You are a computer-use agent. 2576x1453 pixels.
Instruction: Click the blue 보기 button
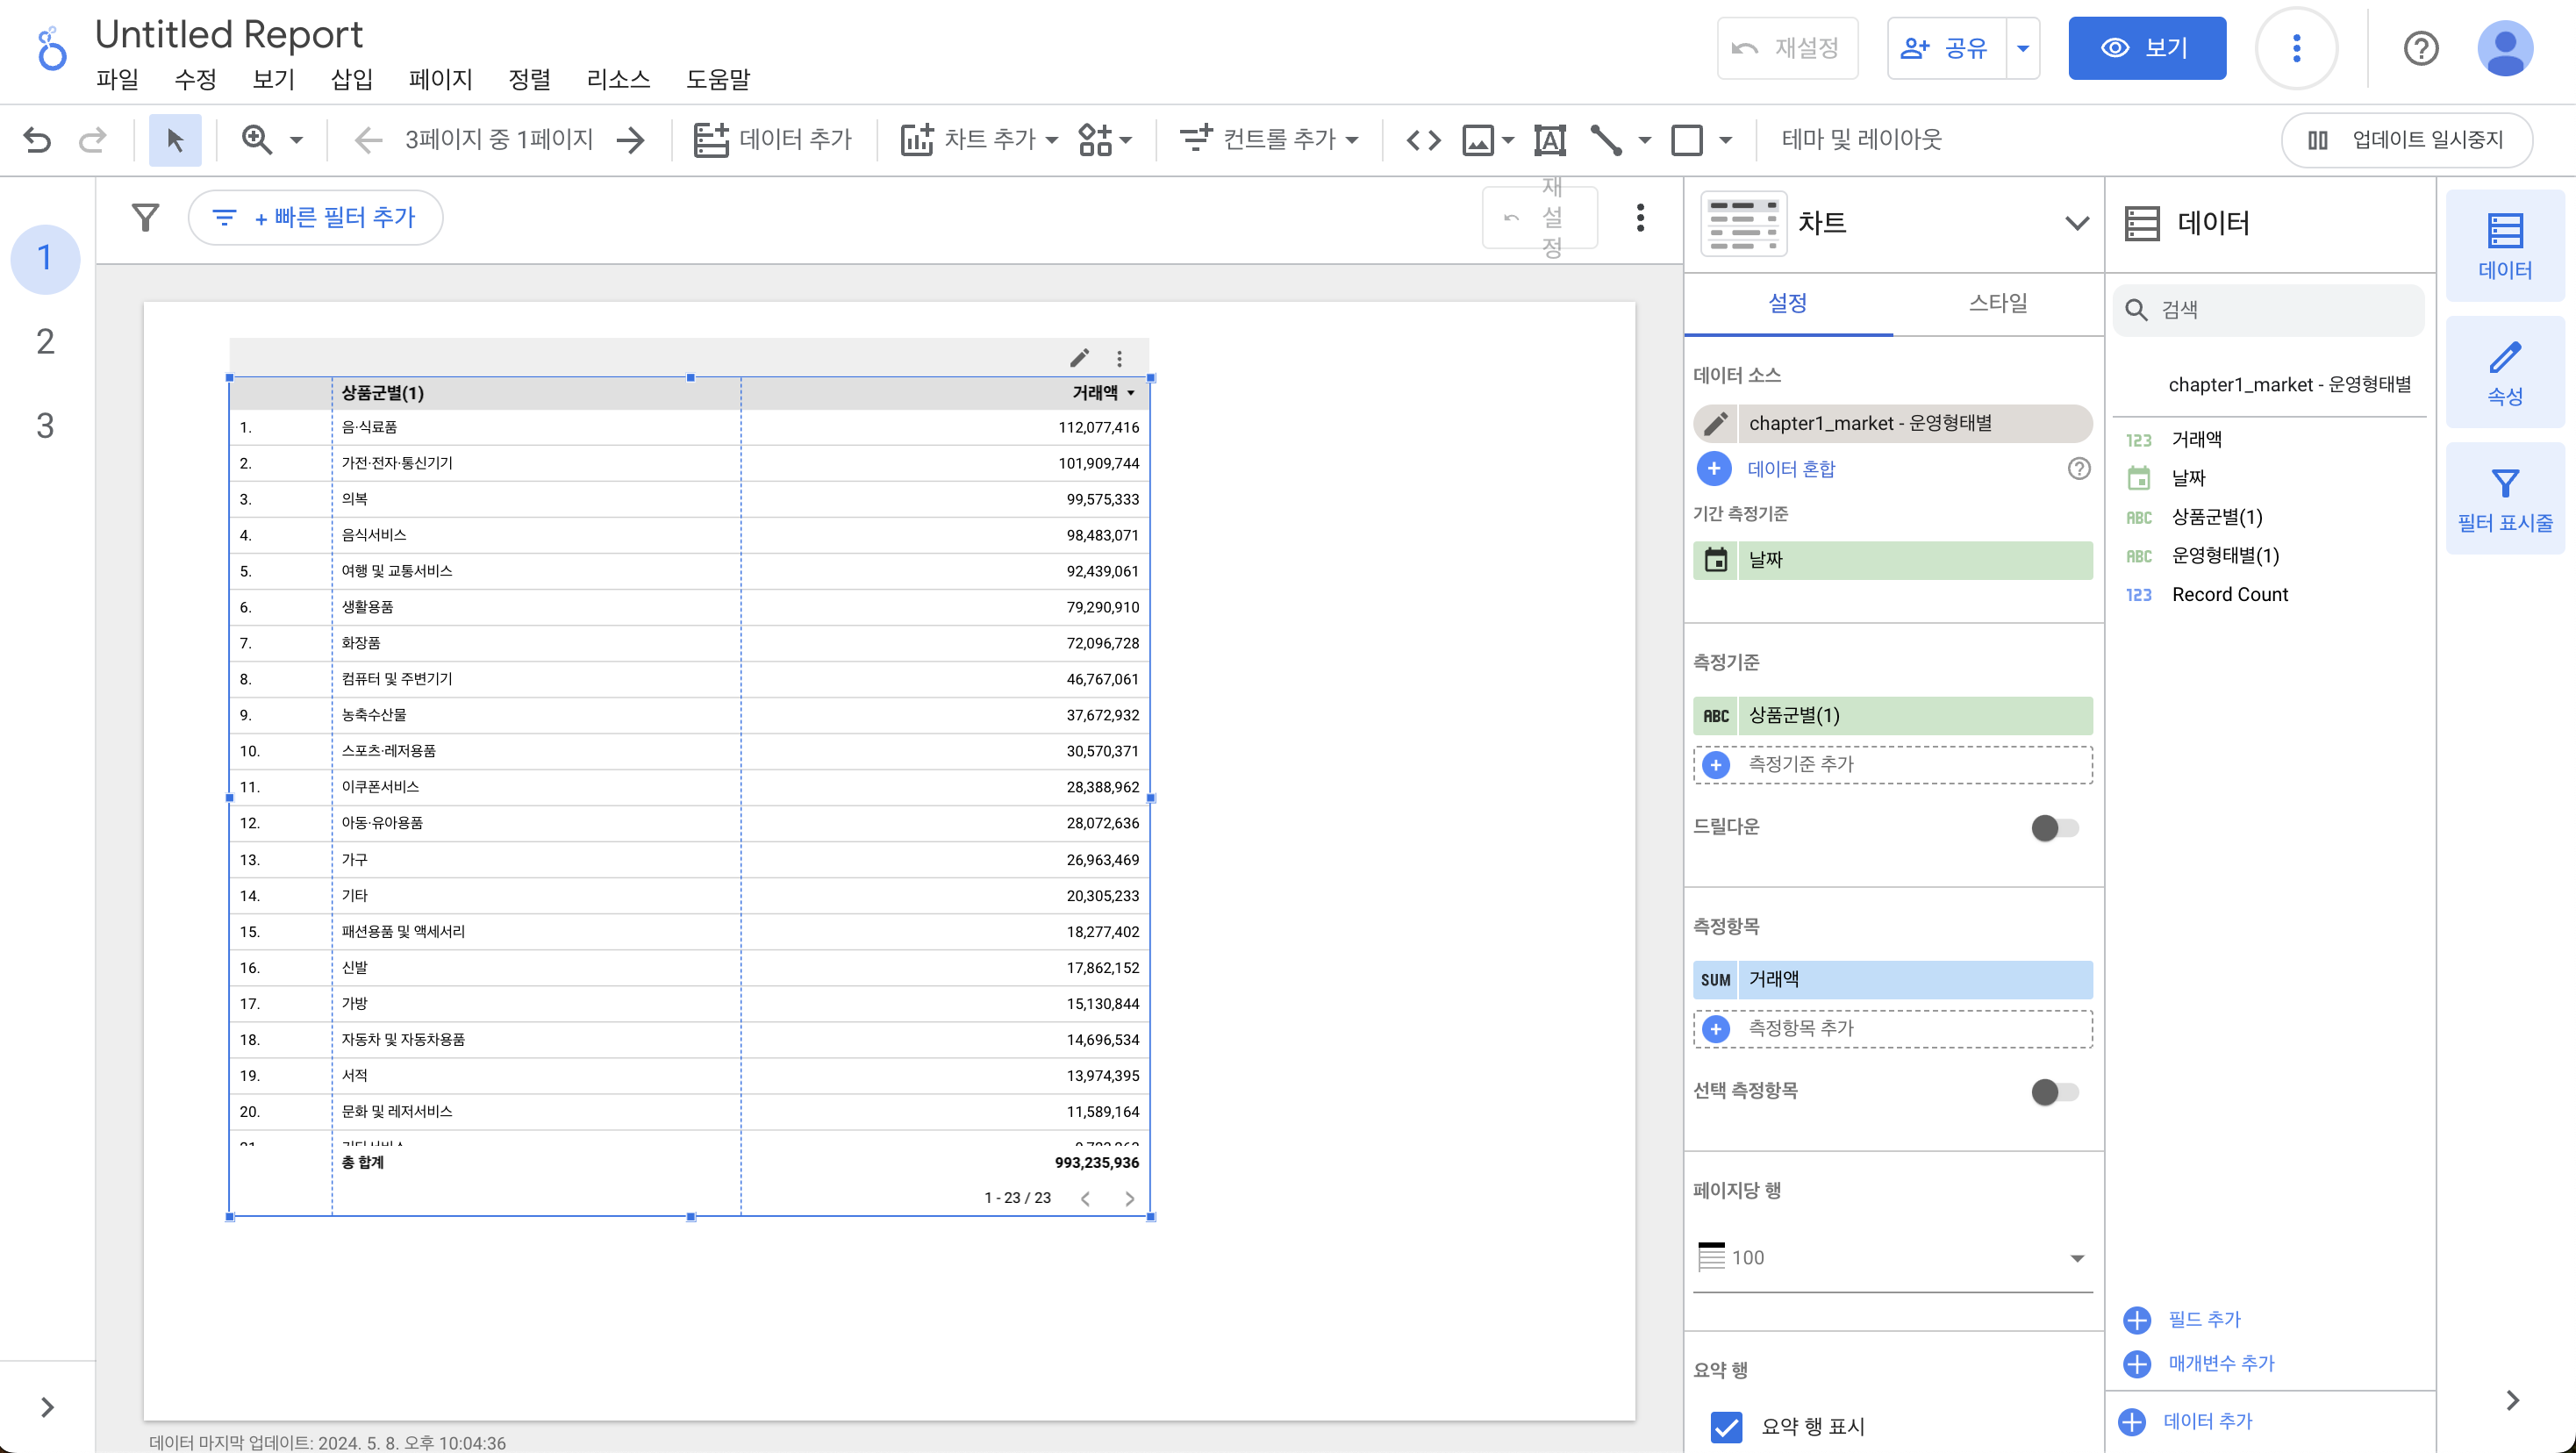tap(2146, 48)
